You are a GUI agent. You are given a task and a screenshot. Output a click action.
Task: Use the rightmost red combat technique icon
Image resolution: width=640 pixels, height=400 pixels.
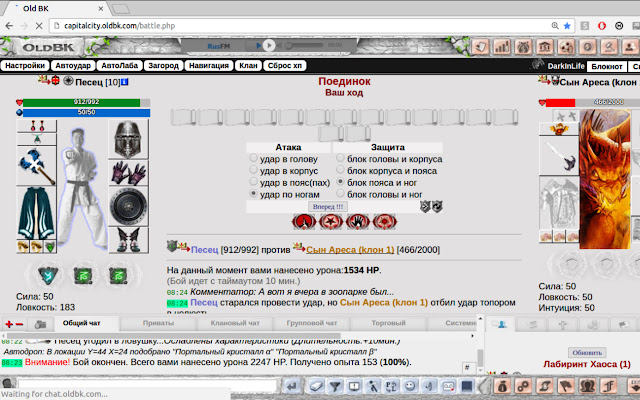pyautogui.click(x=384, y=222)
